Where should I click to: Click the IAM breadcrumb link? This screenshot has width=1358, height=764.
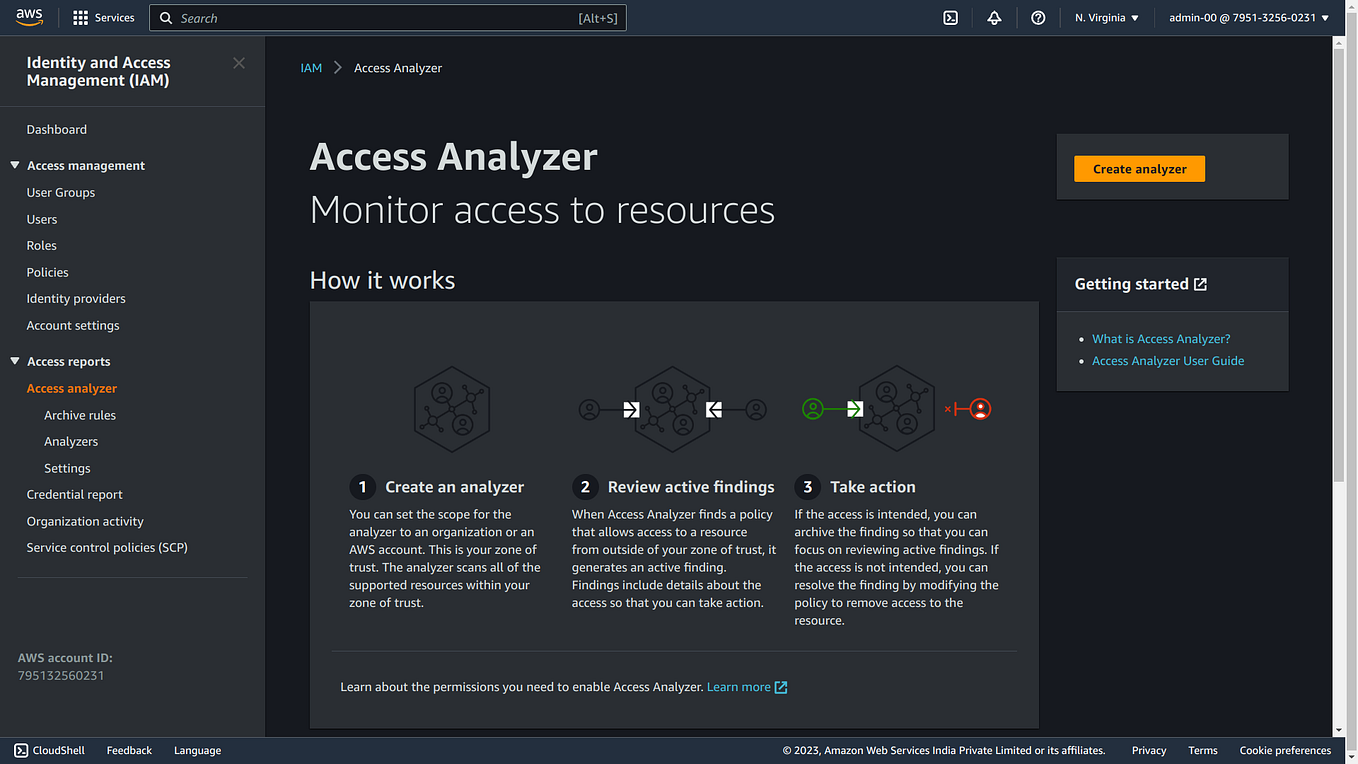tap(311, 67)
